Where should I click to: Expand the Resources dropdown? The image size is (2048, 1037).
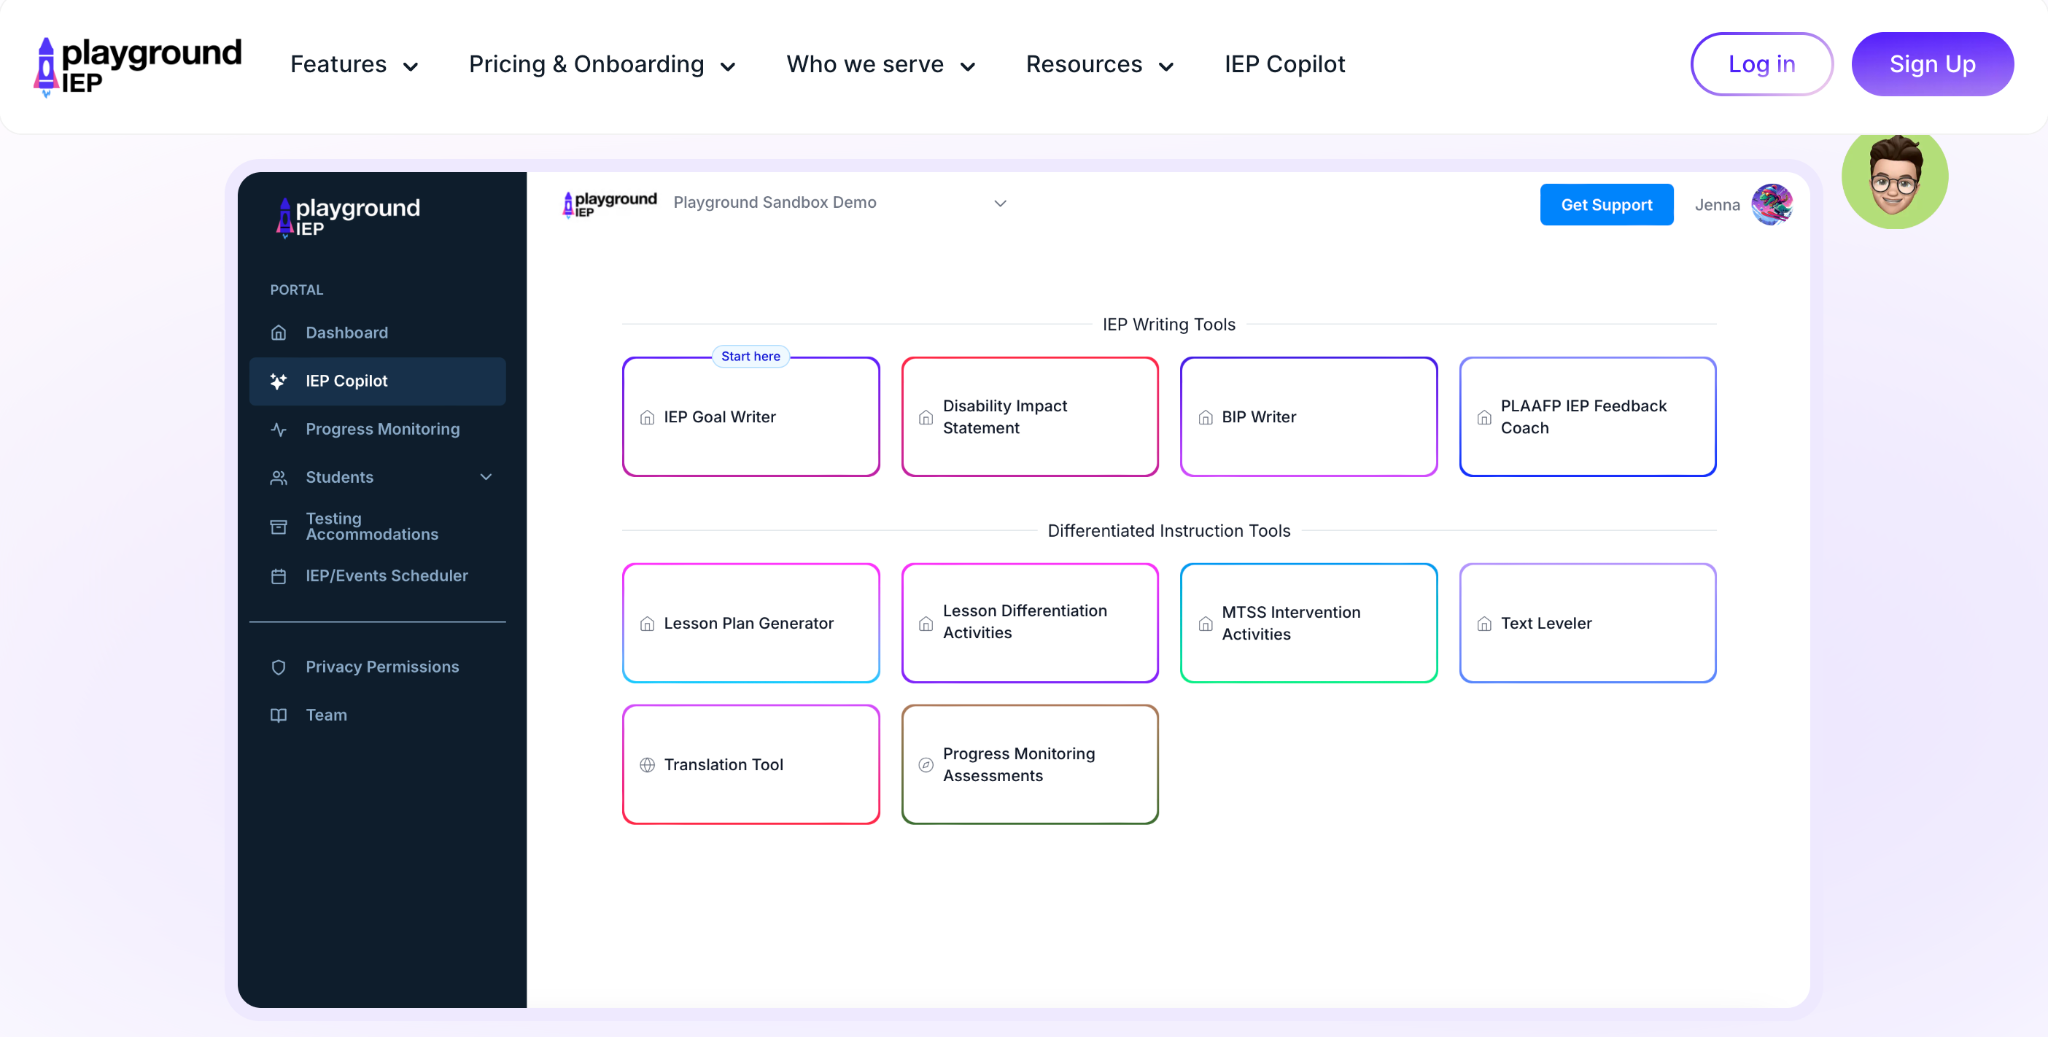click(x=1098, y=64)
